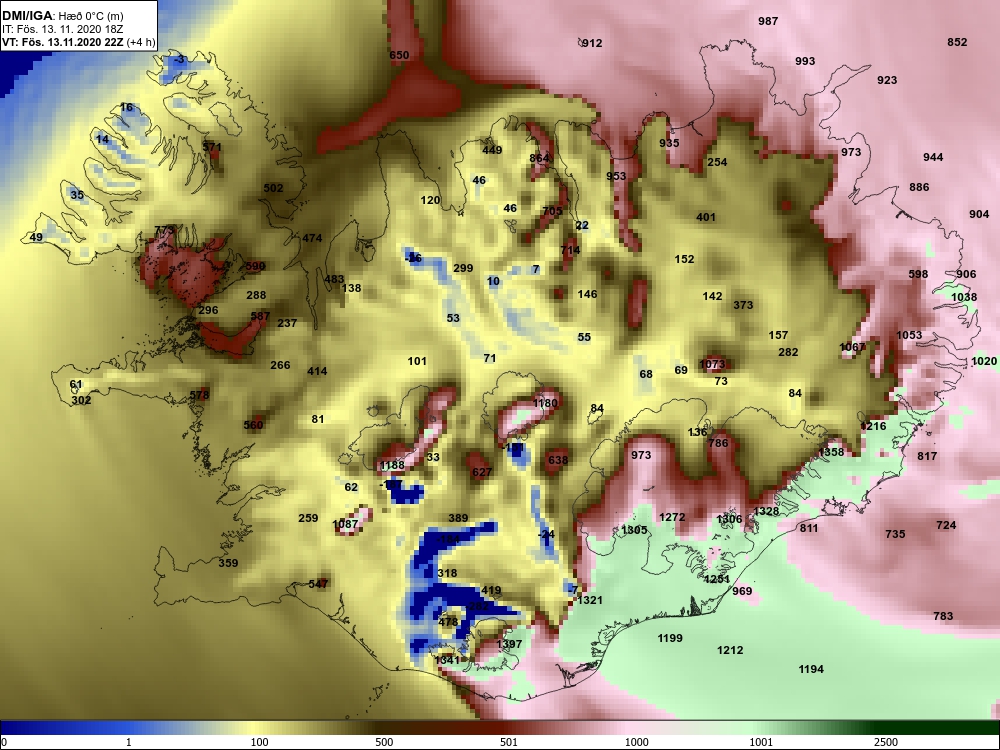Click the legend label '2500'
1000x750 pixels.
tap(886, 742)
